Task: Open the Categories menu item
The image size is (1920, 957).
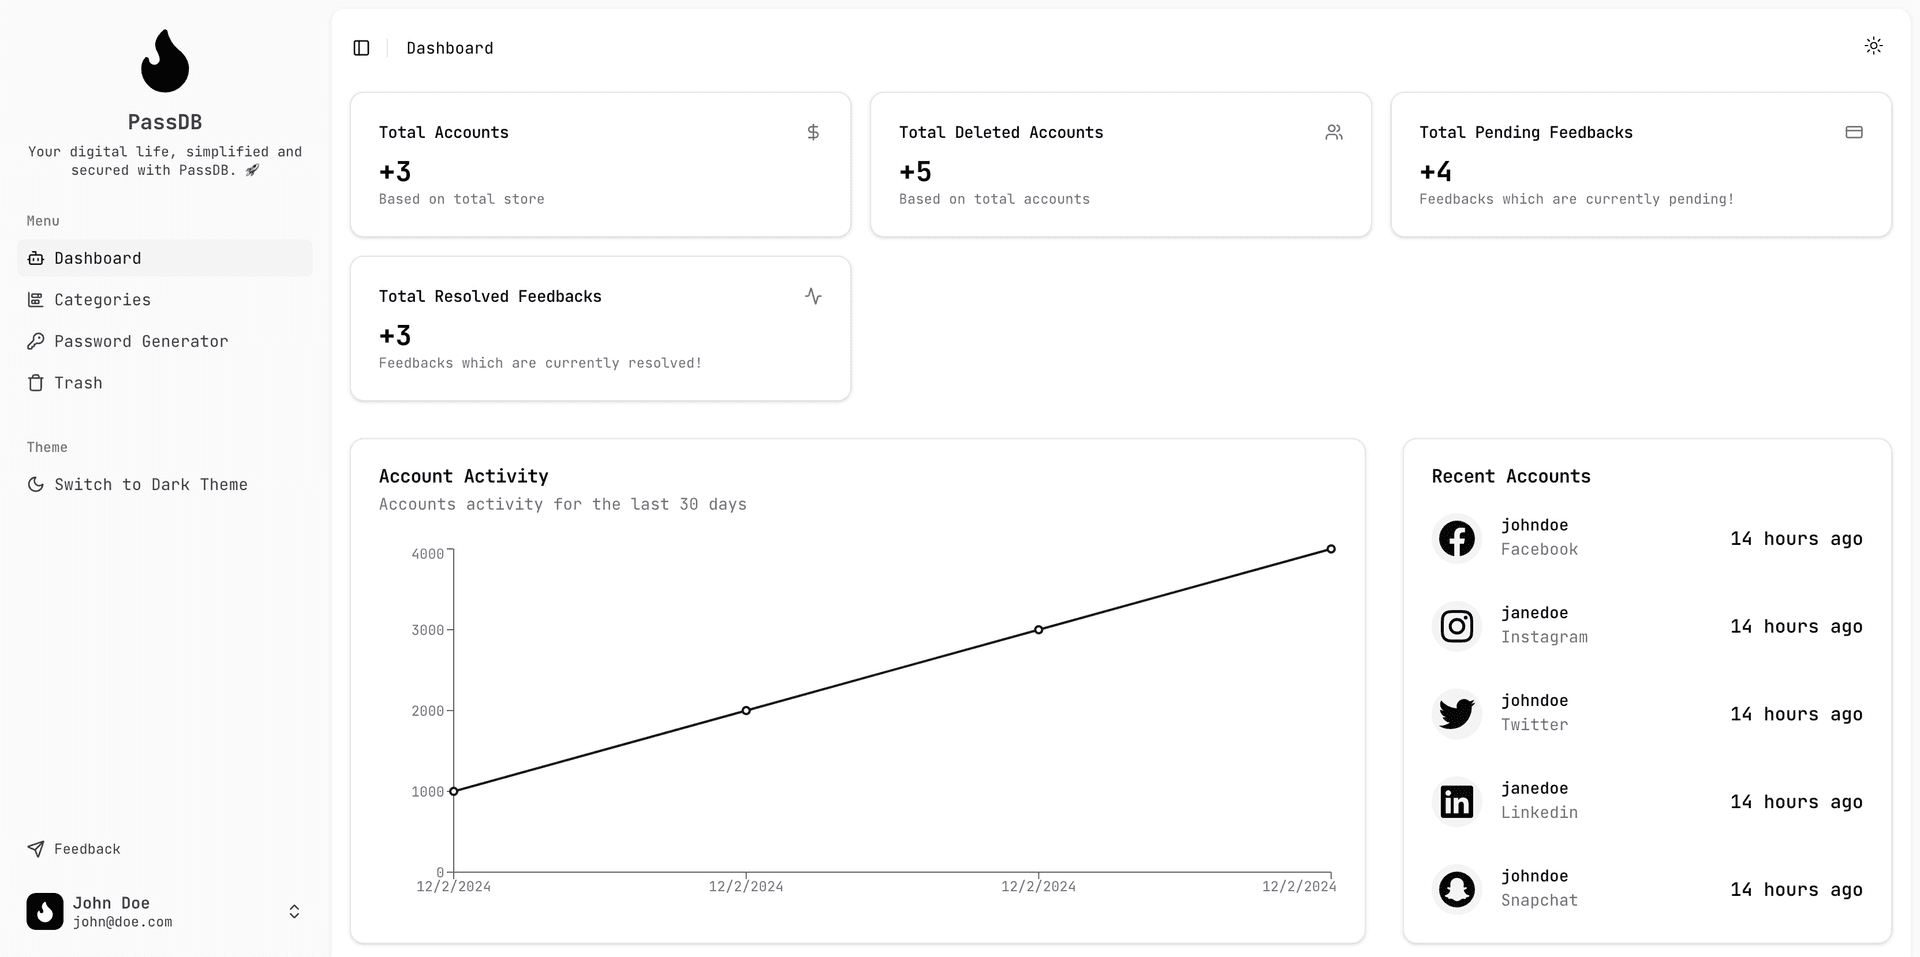Action: coord(102,300)
